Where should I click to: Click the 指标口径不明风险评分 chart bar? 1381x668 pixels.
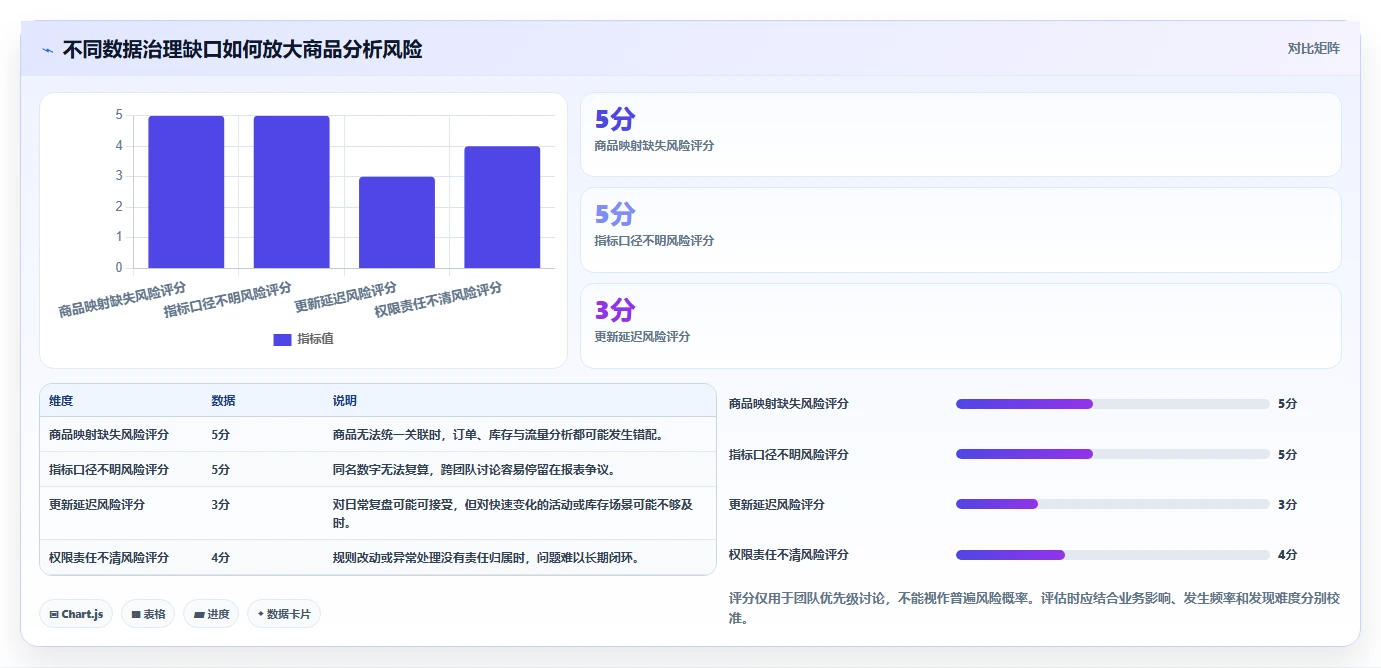click(x=291, y=192)
